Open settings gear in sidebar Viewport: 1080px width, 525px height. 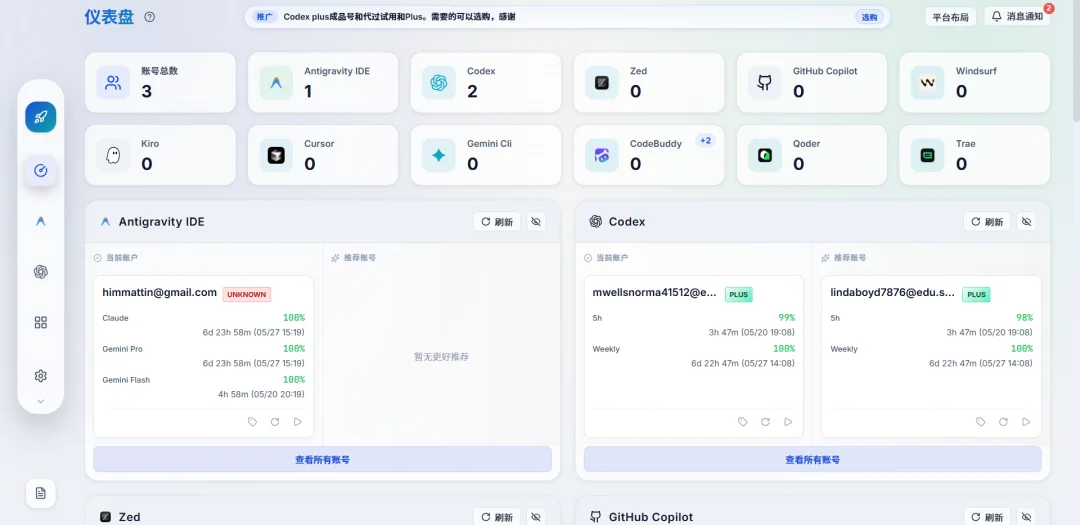41,375
